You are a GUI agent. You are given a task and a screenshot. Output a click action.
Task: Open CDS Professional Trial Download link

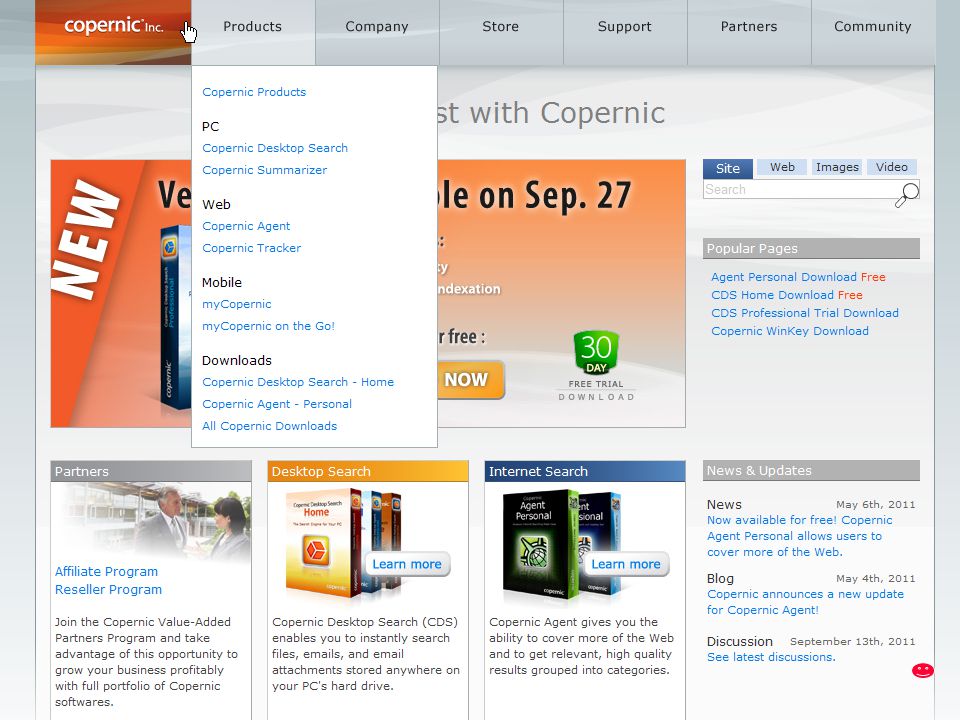point(804,313)
